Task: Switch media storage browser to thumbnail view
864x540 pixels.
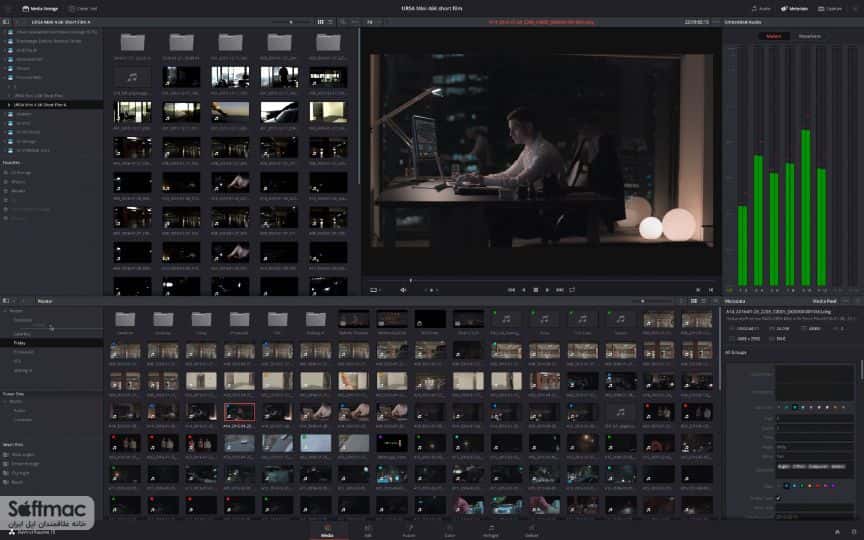Action: [321, 22]
